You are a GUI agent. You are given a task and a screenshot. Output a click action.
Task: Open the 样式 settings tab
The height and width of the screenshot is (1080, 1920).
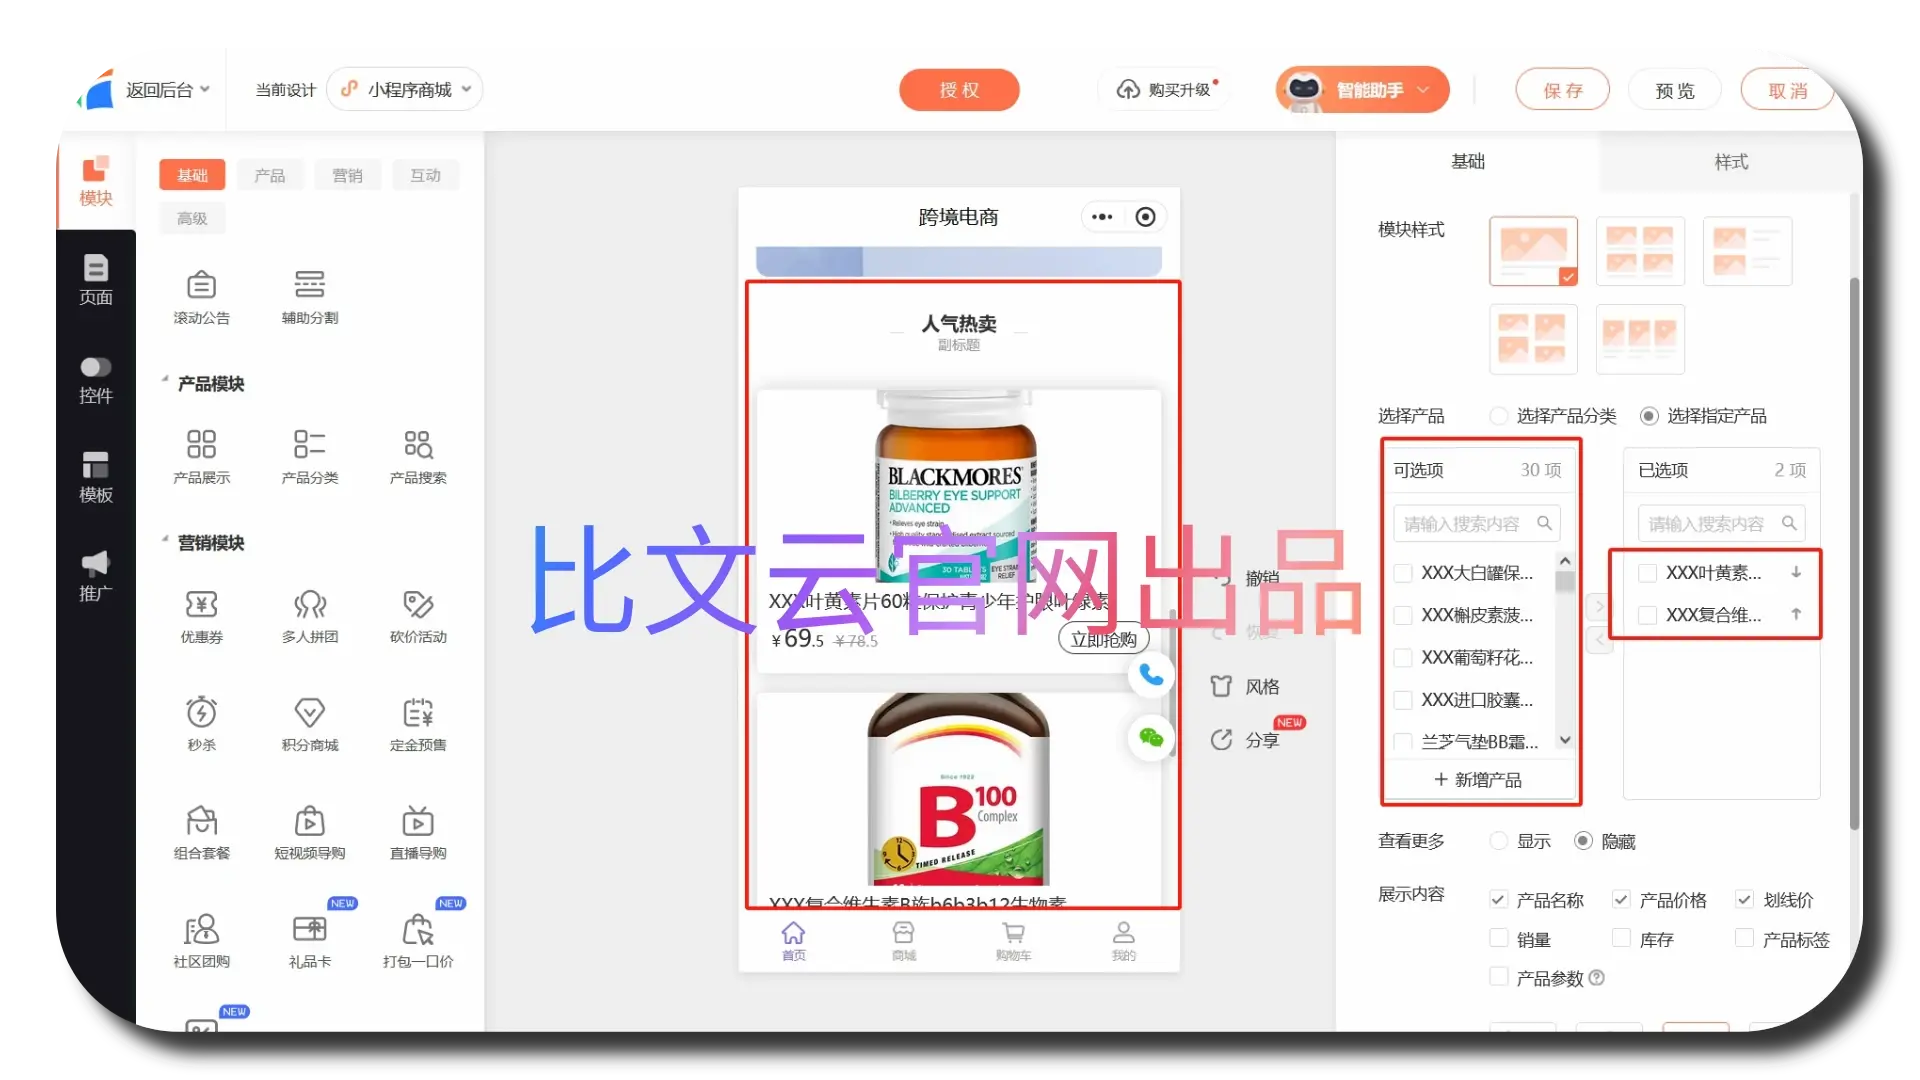tap(1731, 161)
